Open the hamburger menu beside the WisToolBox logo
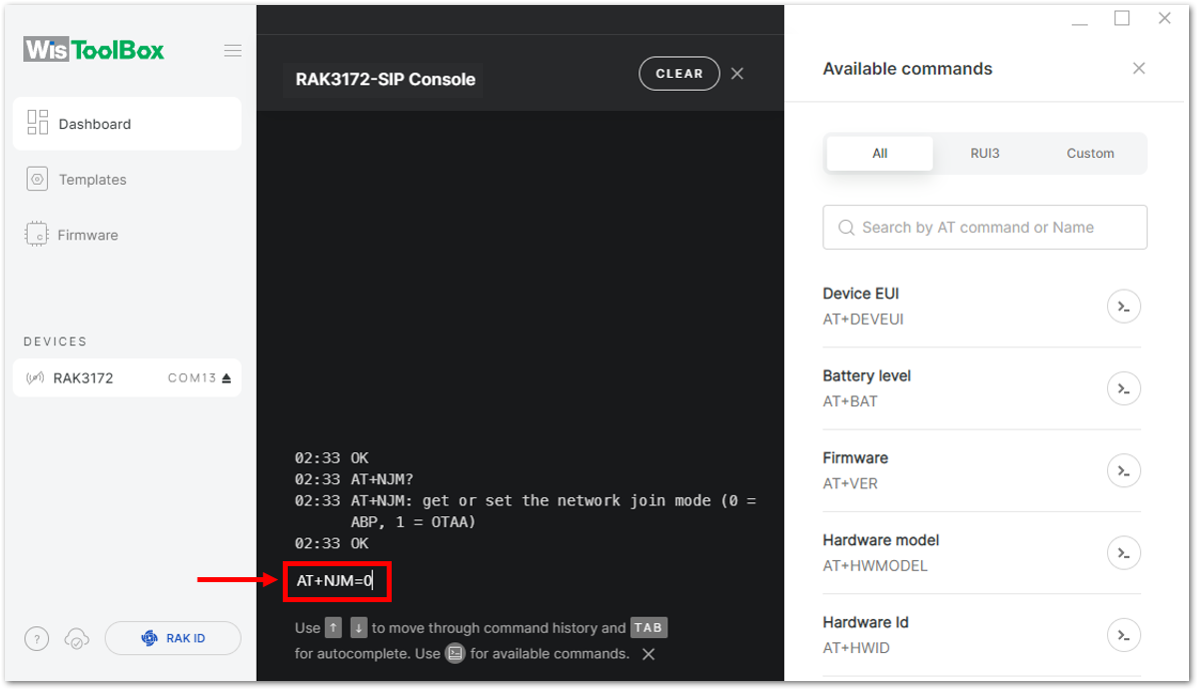Viewport: 1198px width, 690px height. coord(233,50)
